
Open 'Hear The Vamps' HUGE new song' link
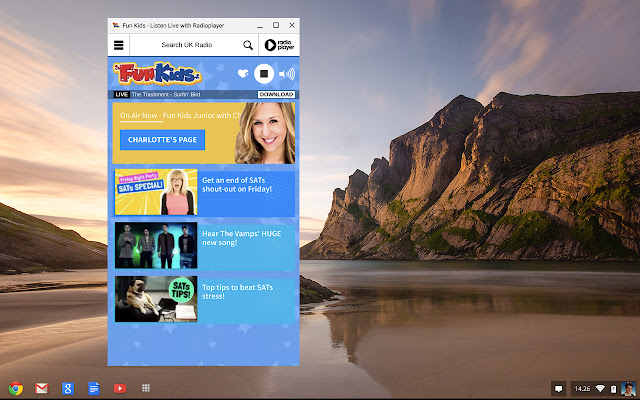[242, 238]
